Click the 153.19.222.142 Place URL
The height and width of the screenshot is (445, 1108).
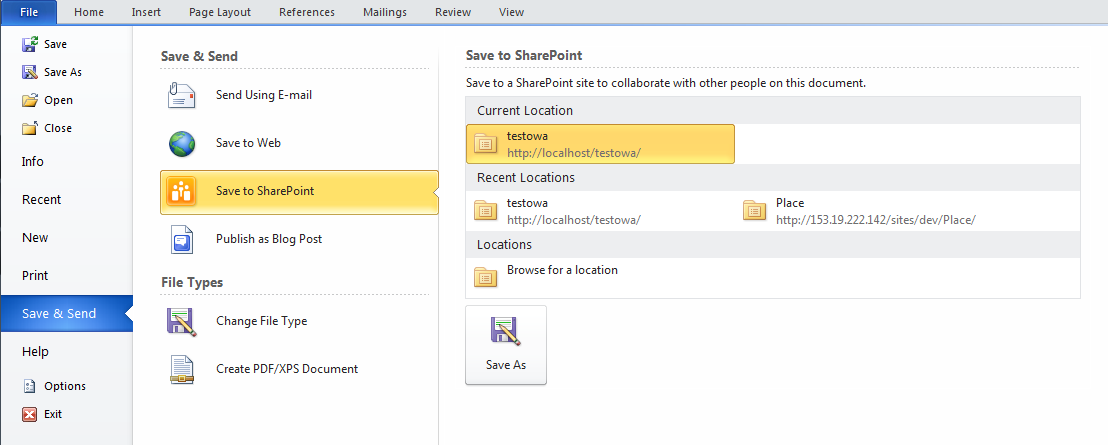[x=876, y=220]
